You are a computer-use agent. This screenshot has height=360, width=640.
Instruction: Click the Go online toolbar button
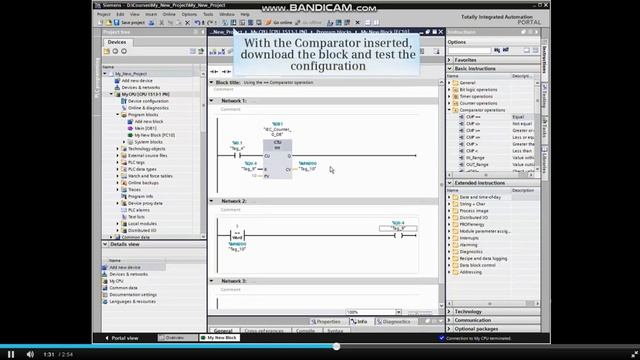[x=279, y=22]
